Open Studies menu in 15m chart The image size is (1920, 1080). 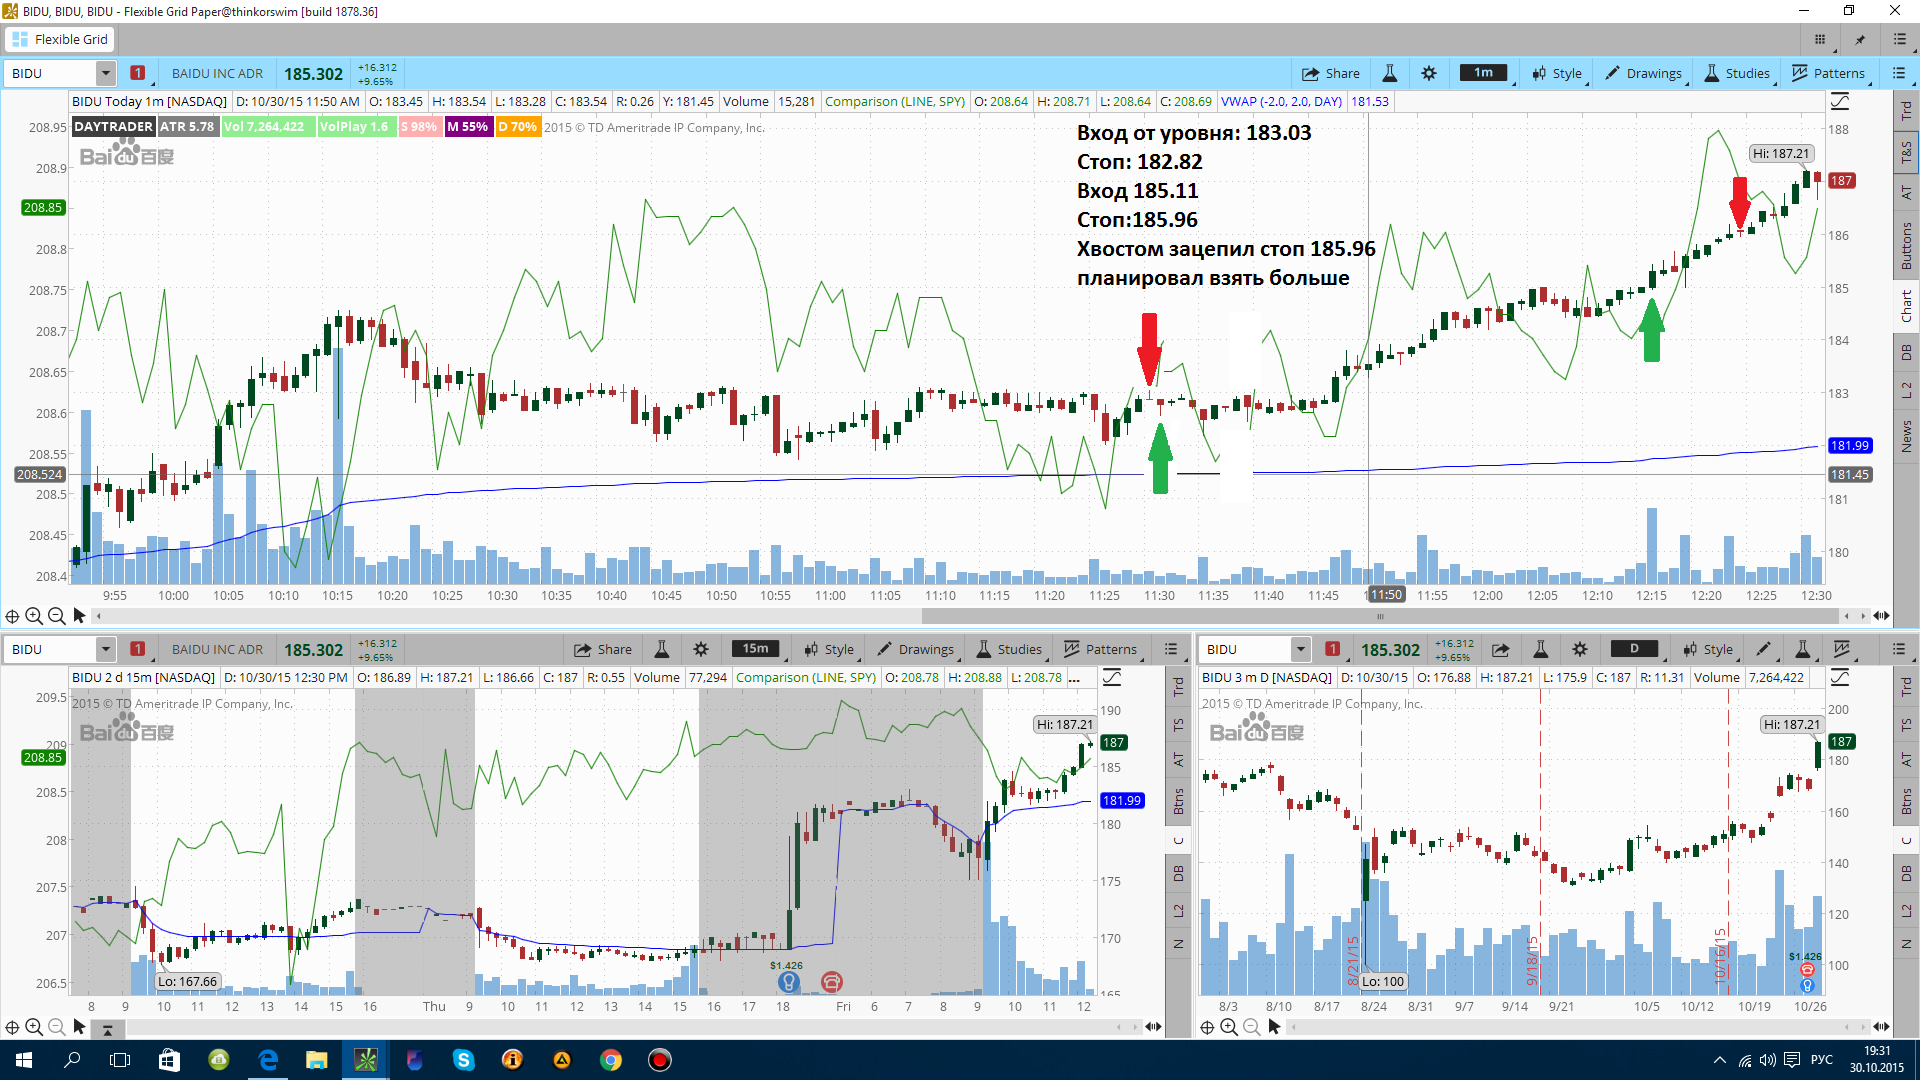1009,649
